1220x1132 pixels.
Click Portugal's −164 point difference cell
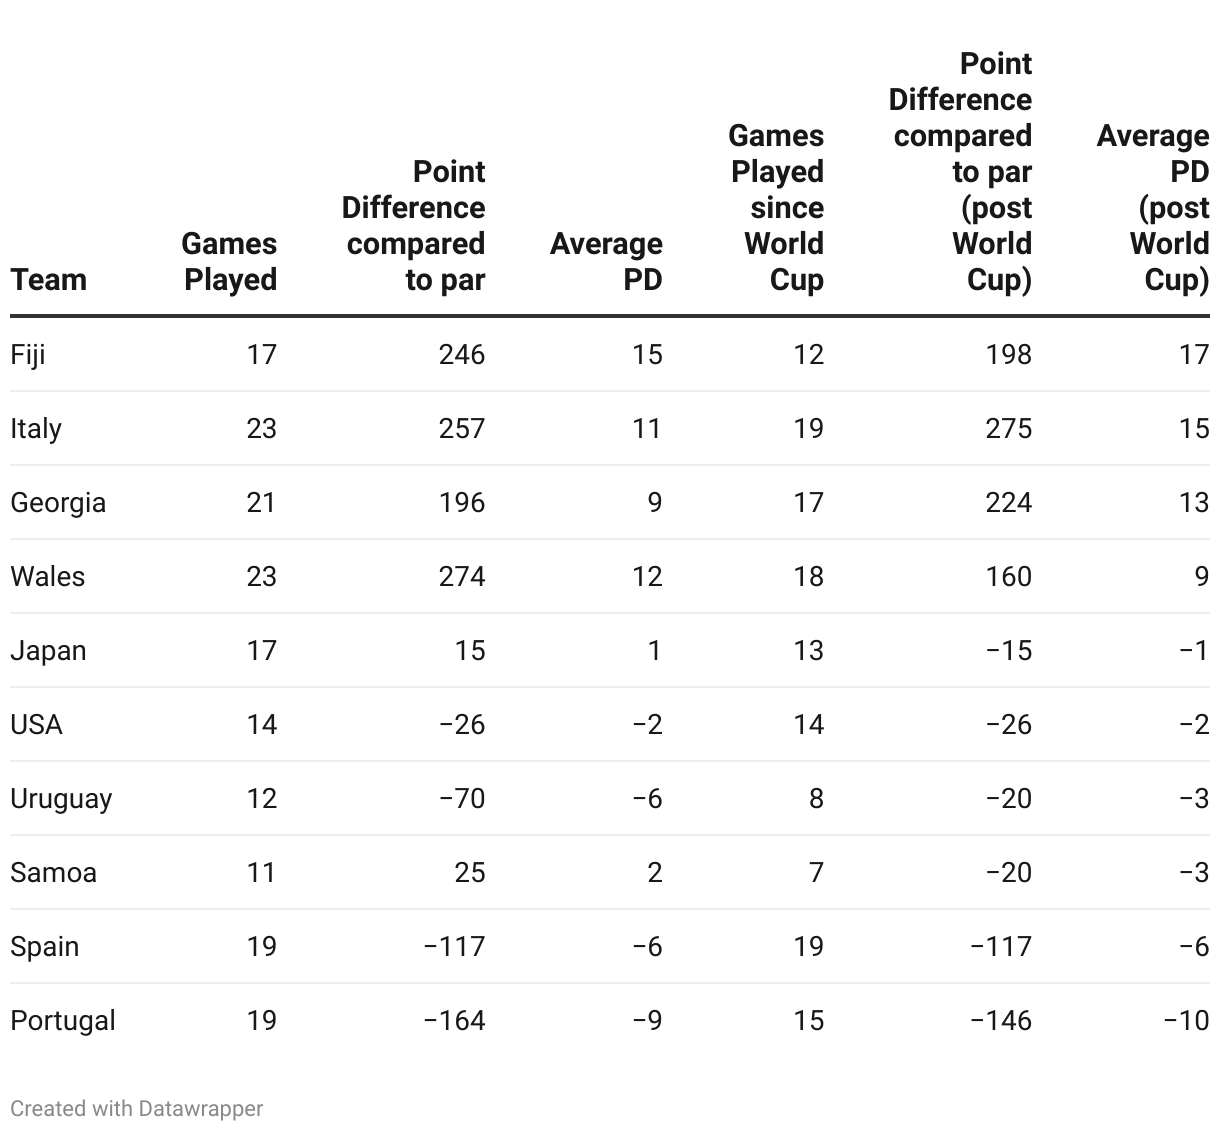pos(455,1020)
